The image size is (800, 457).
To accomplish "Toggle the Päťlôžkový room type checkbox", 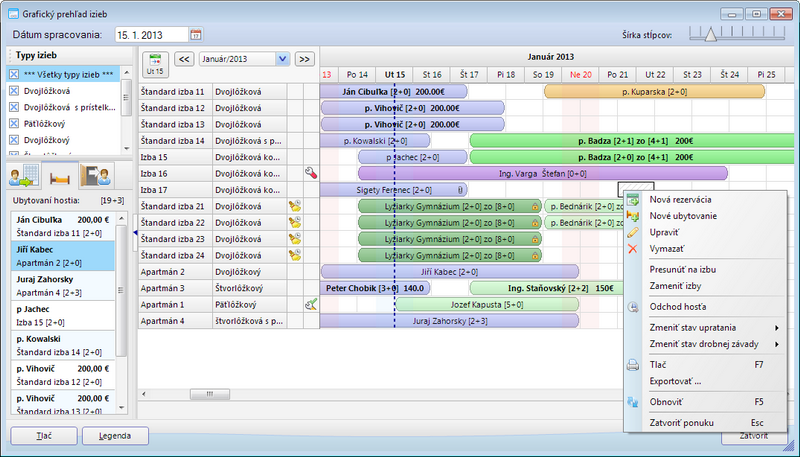I will pos(14,123).
